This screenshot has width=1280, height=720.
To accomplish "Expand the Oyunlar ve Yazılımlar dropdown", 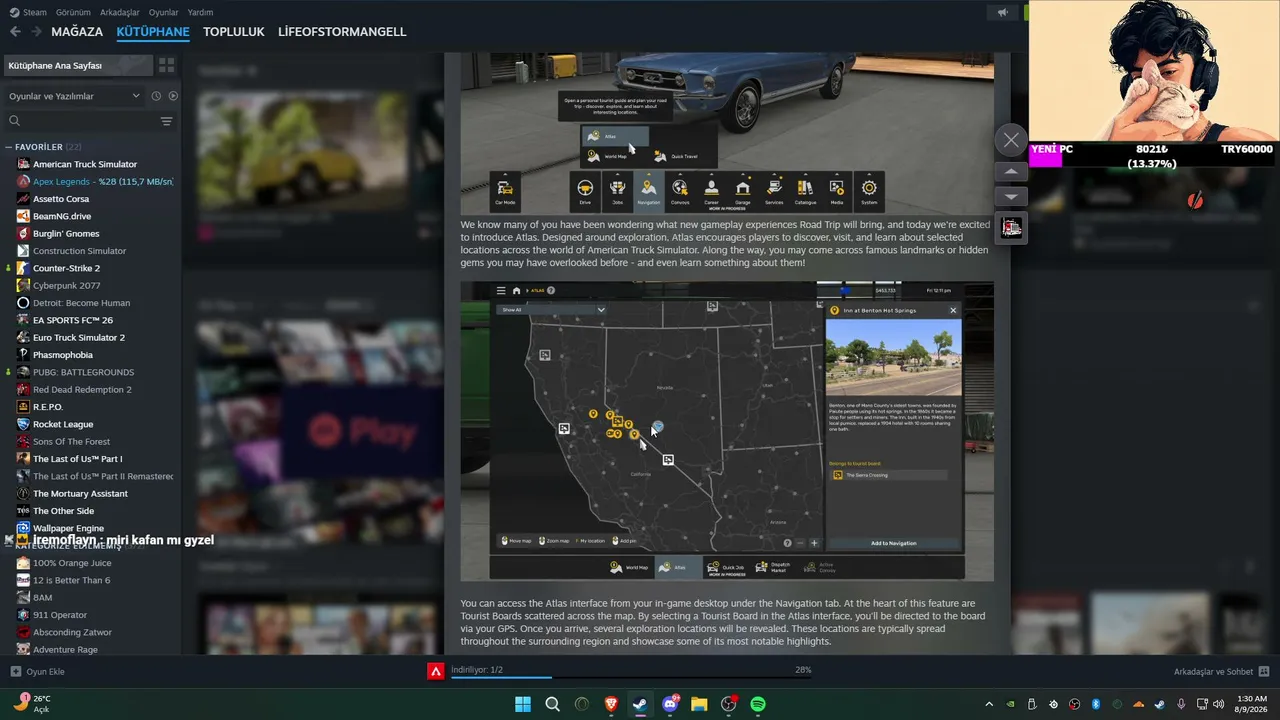I will click(x=75, y=96).
